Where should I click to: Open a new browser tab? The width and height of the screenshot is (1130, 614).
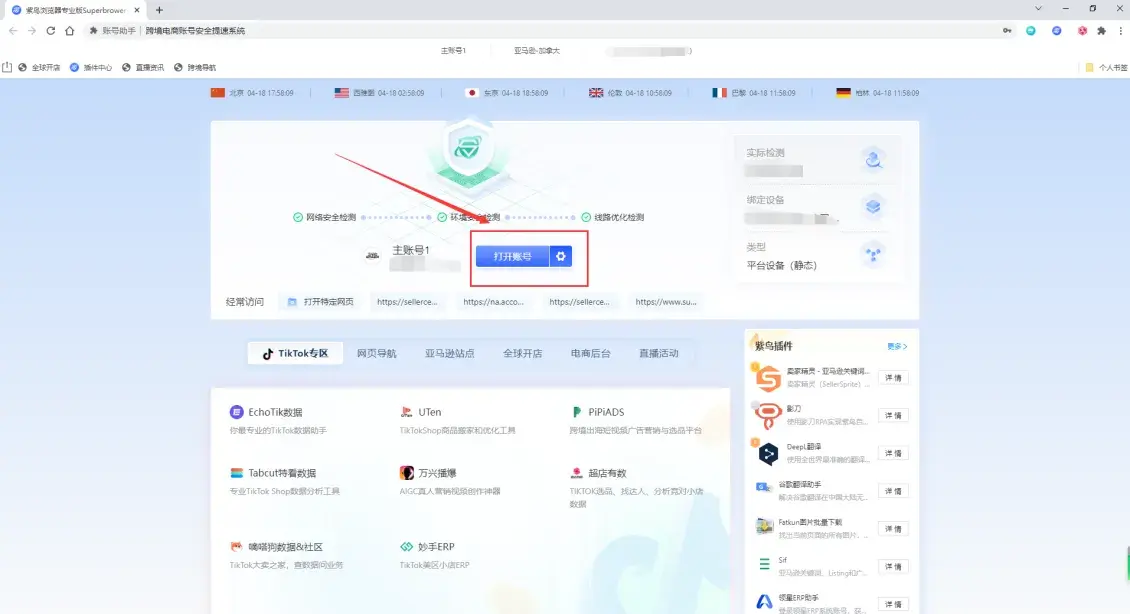tap(159, 10)
